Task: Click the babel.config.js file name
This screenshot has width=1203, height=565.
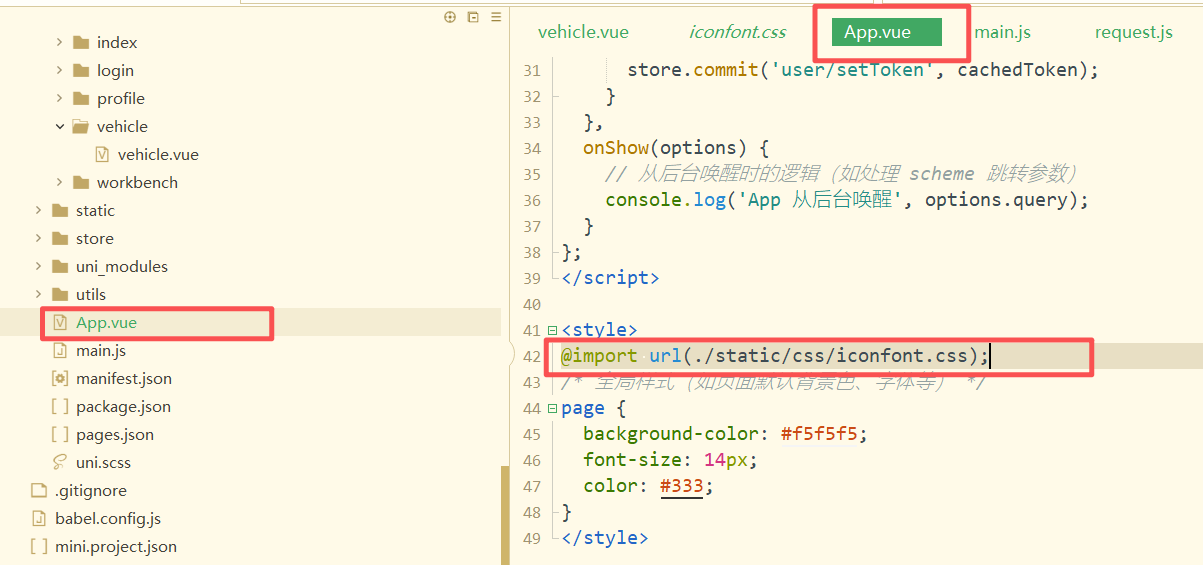Action: (x=108, y=518)
